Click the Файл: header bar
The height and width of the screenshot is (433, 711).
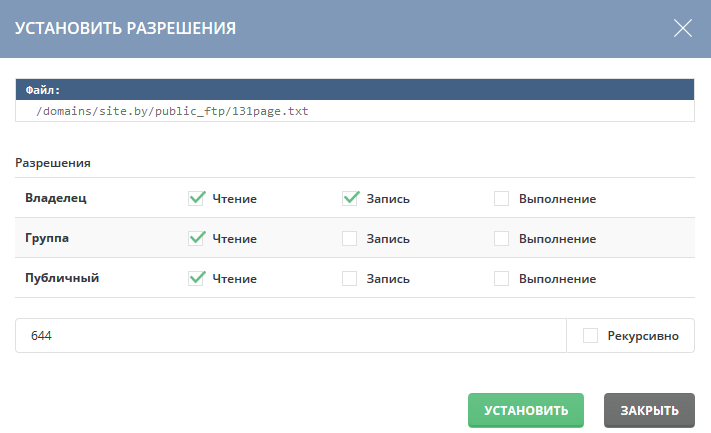point(355,90)
